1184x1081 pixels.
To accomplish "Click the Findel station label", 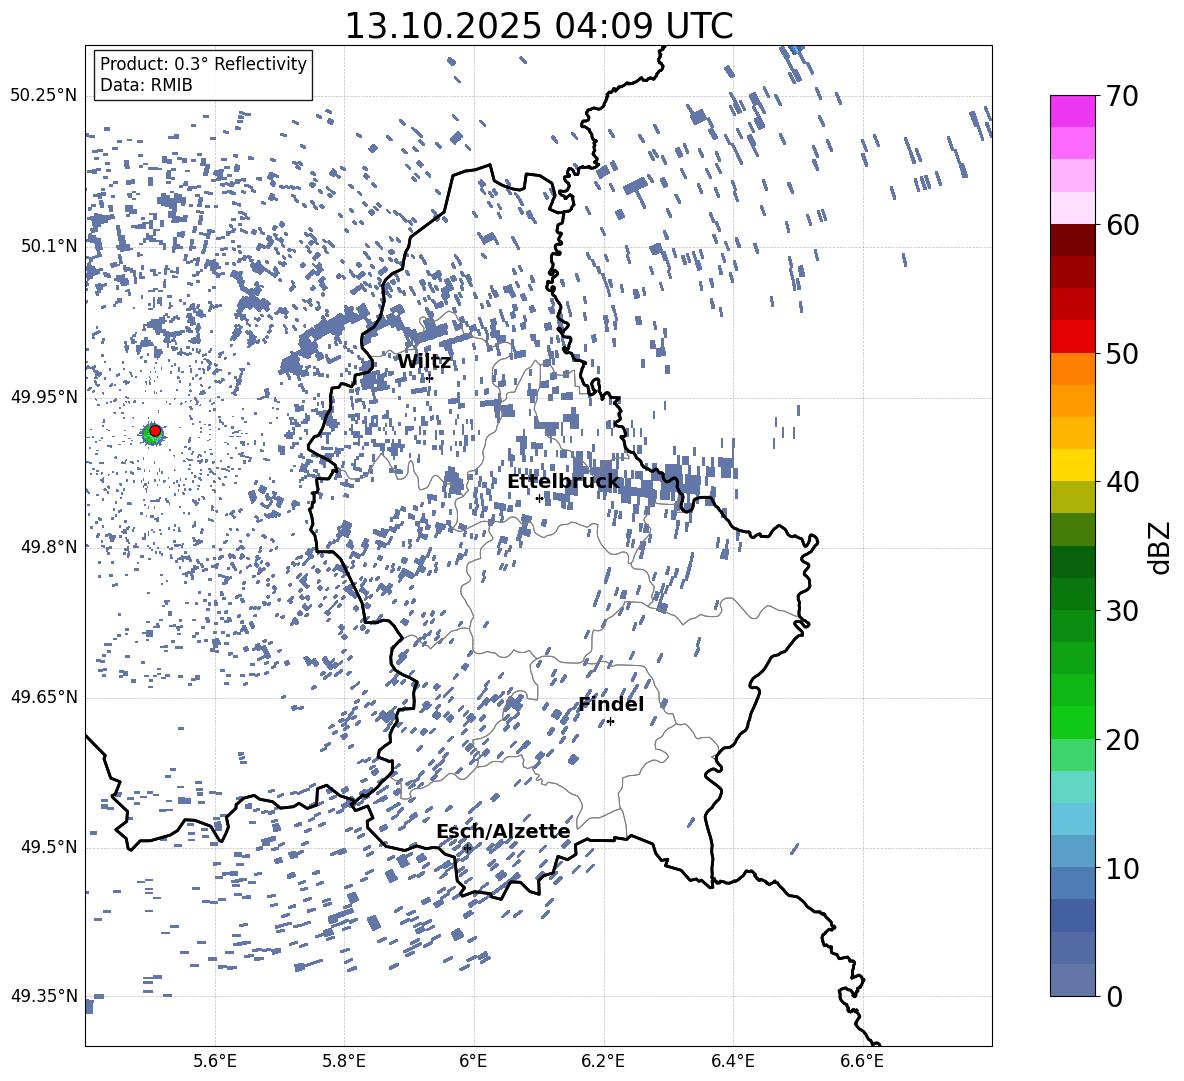I will 611,704.
